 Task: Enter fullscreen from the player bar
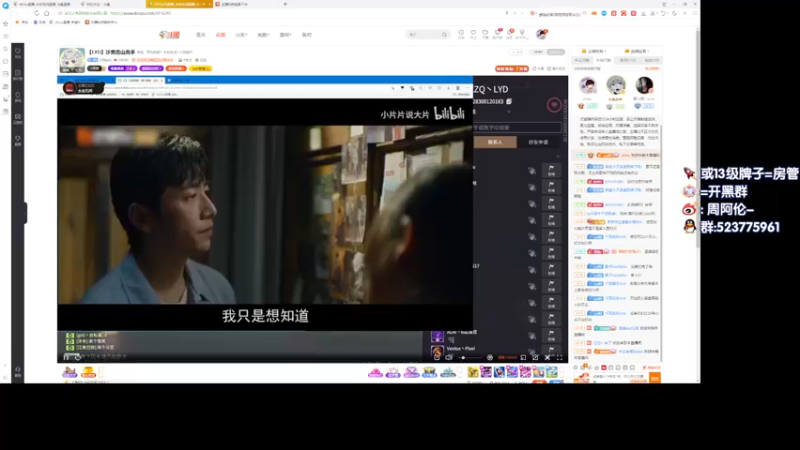(x=560, y=358)
